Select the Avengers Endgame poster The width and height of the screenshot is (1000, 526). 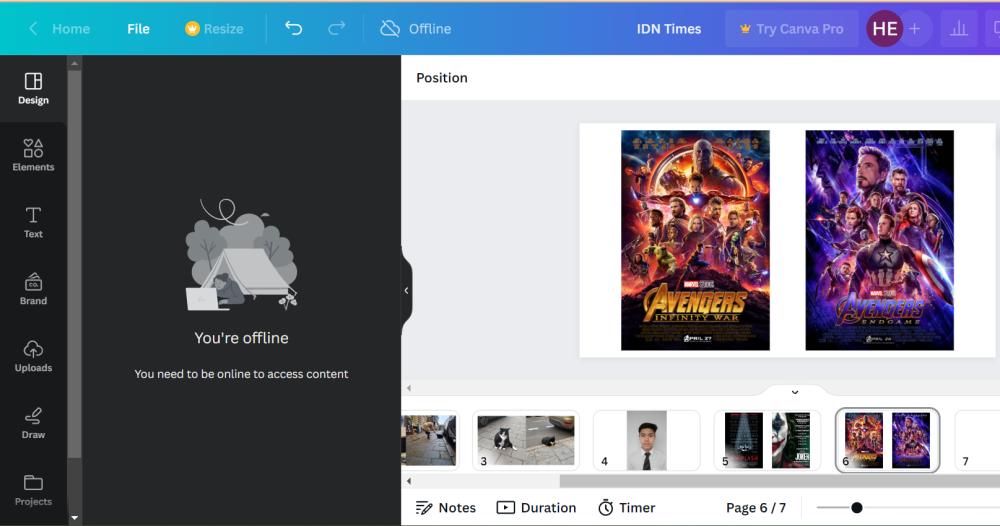click(x=879, y=240)
